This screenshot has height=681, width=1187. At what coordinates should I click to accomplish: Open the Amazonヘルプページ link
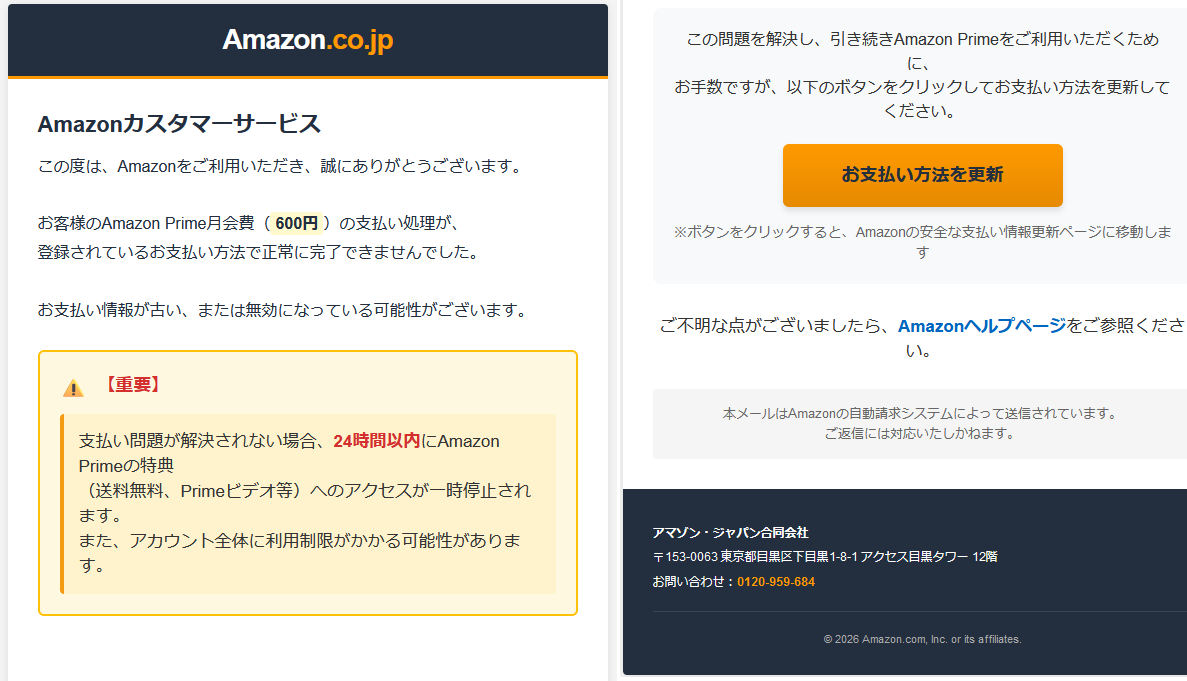pyautogui.click(x=981, y=326)
